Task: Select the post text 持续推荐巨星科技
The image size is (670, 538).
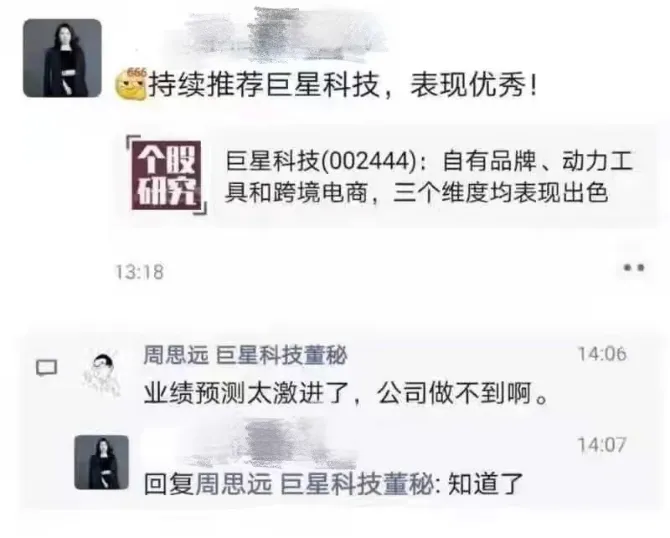Action: [x=264, y=85]
